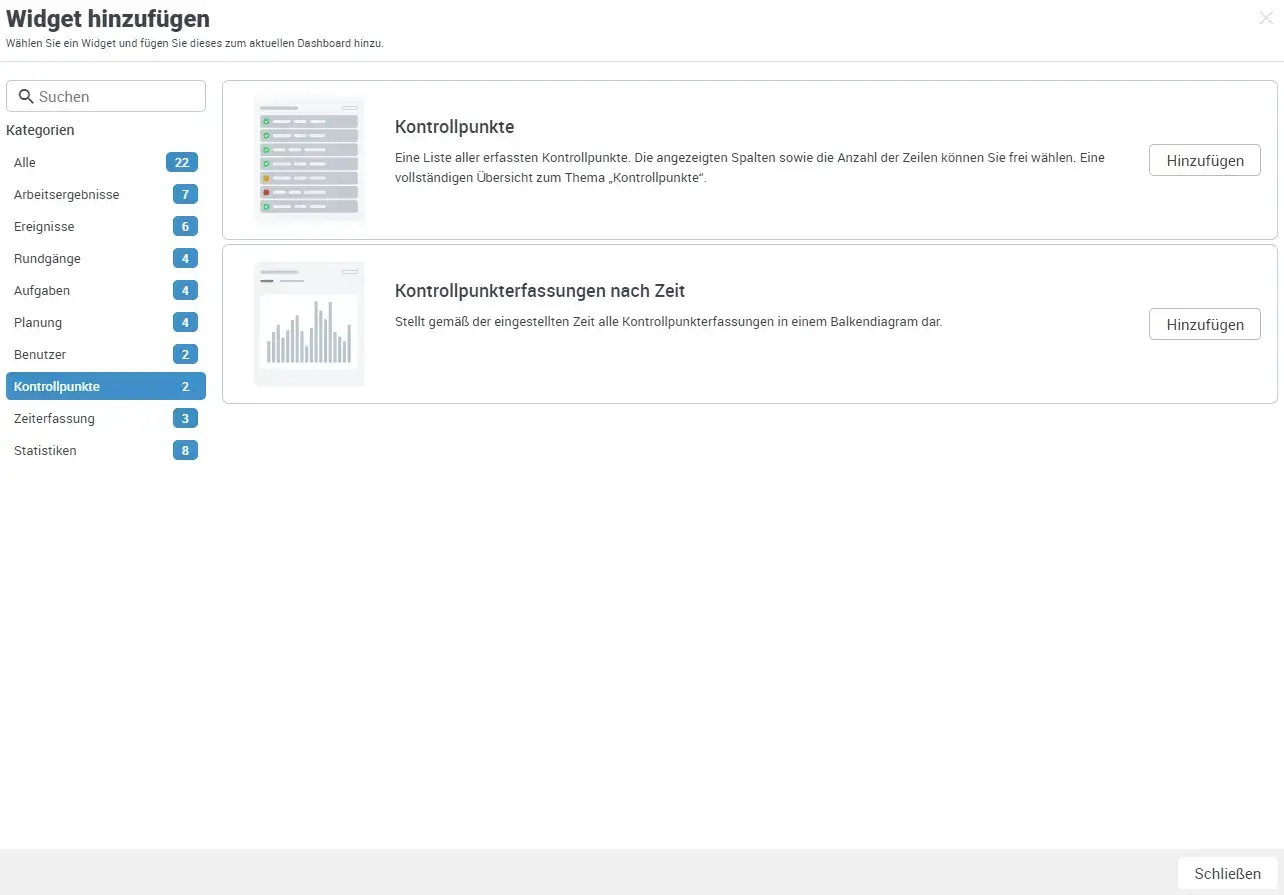Screen dimensions: 1284x895
Task: Add the Kontrollpunkterfassungen nach Zeit widget
Action: click(1204, 324)
